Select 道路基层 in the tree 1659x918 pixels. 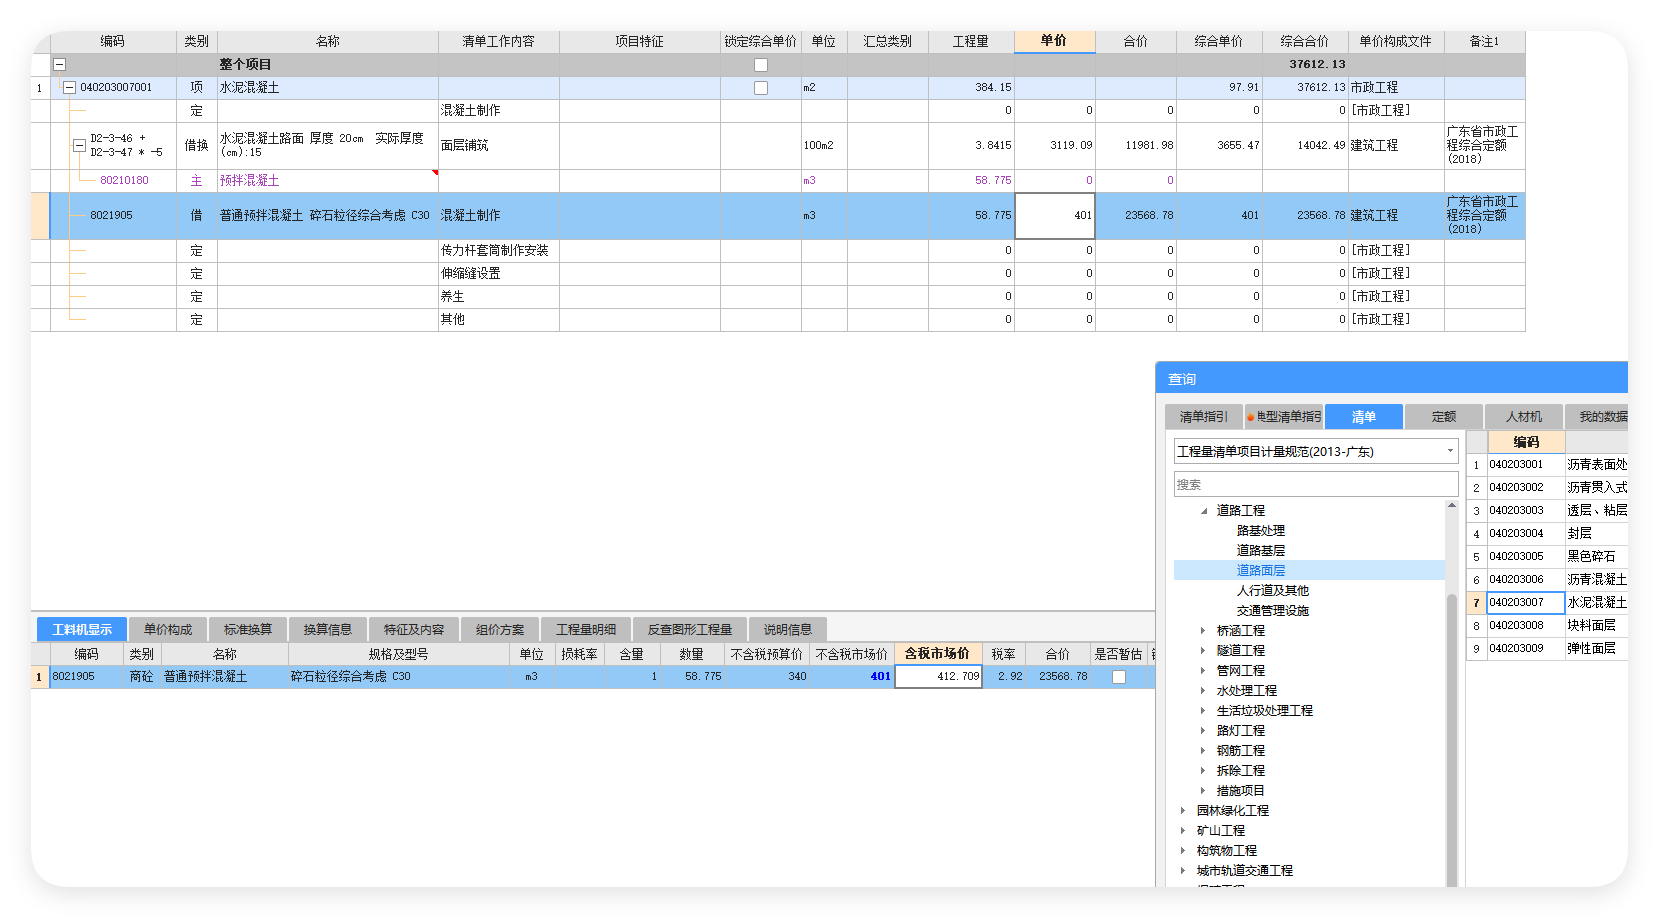1260,551
